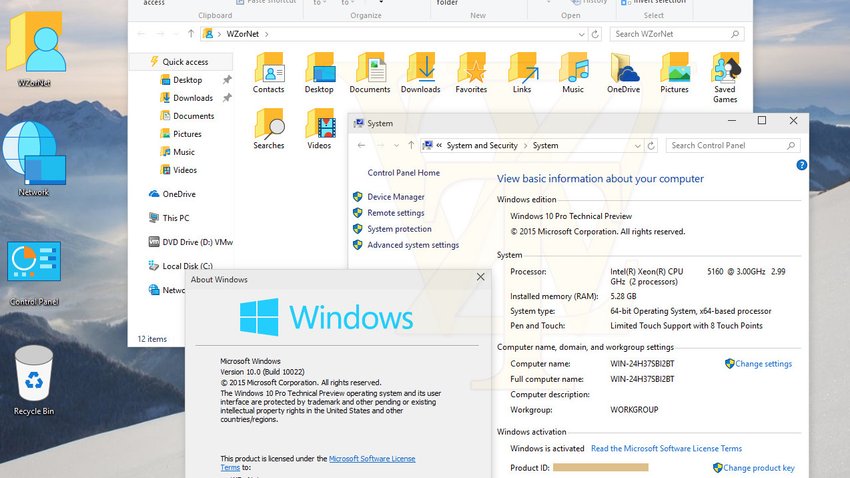850x478 pixels.
Task: Select DVD Drive (D:) in navigation pane
Action: [191, 242]
